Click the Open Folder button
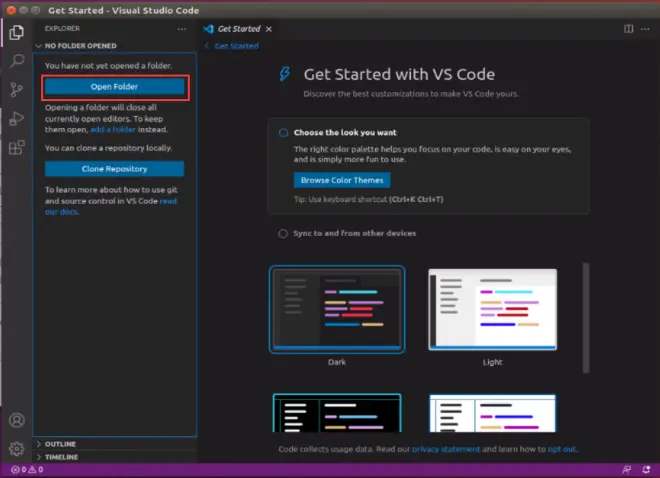 (x=114, y=87)
